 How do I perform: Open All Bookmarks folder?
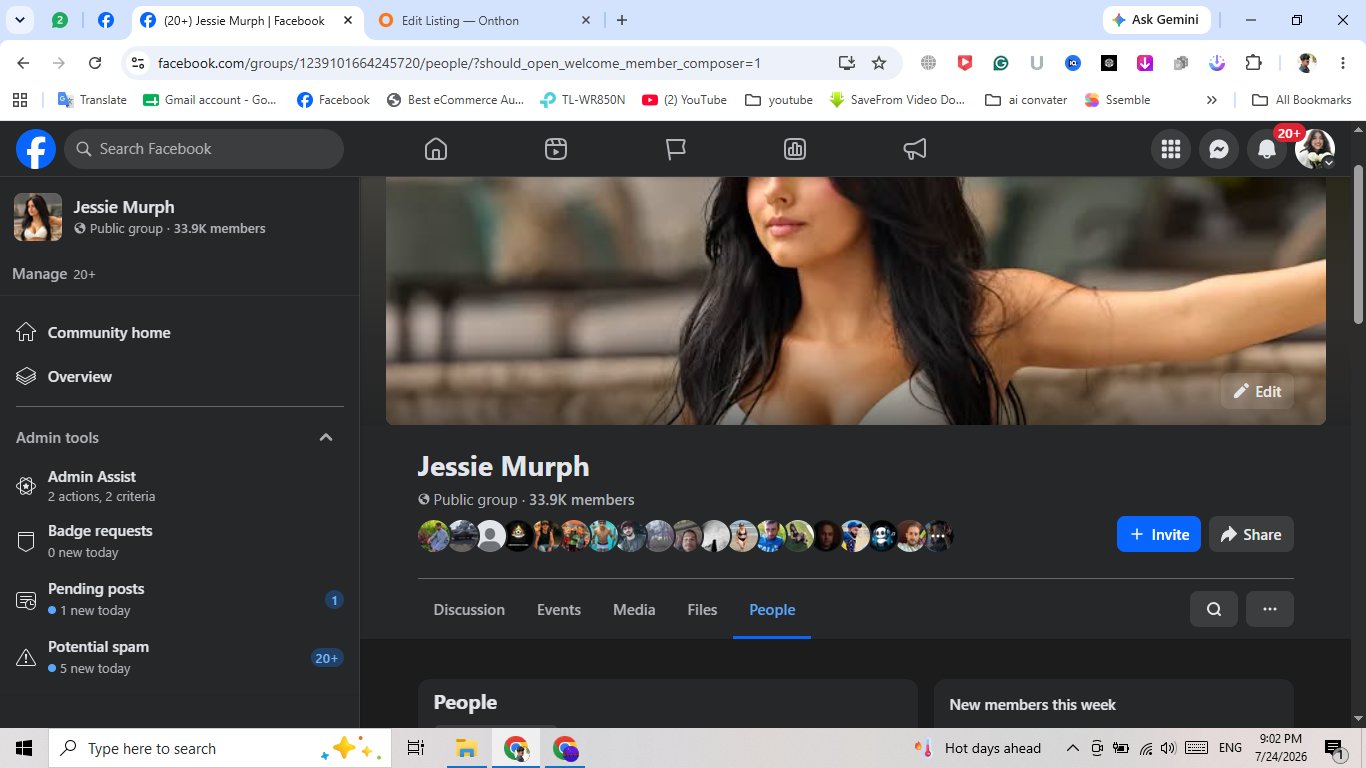click(x=1301, y=100)
